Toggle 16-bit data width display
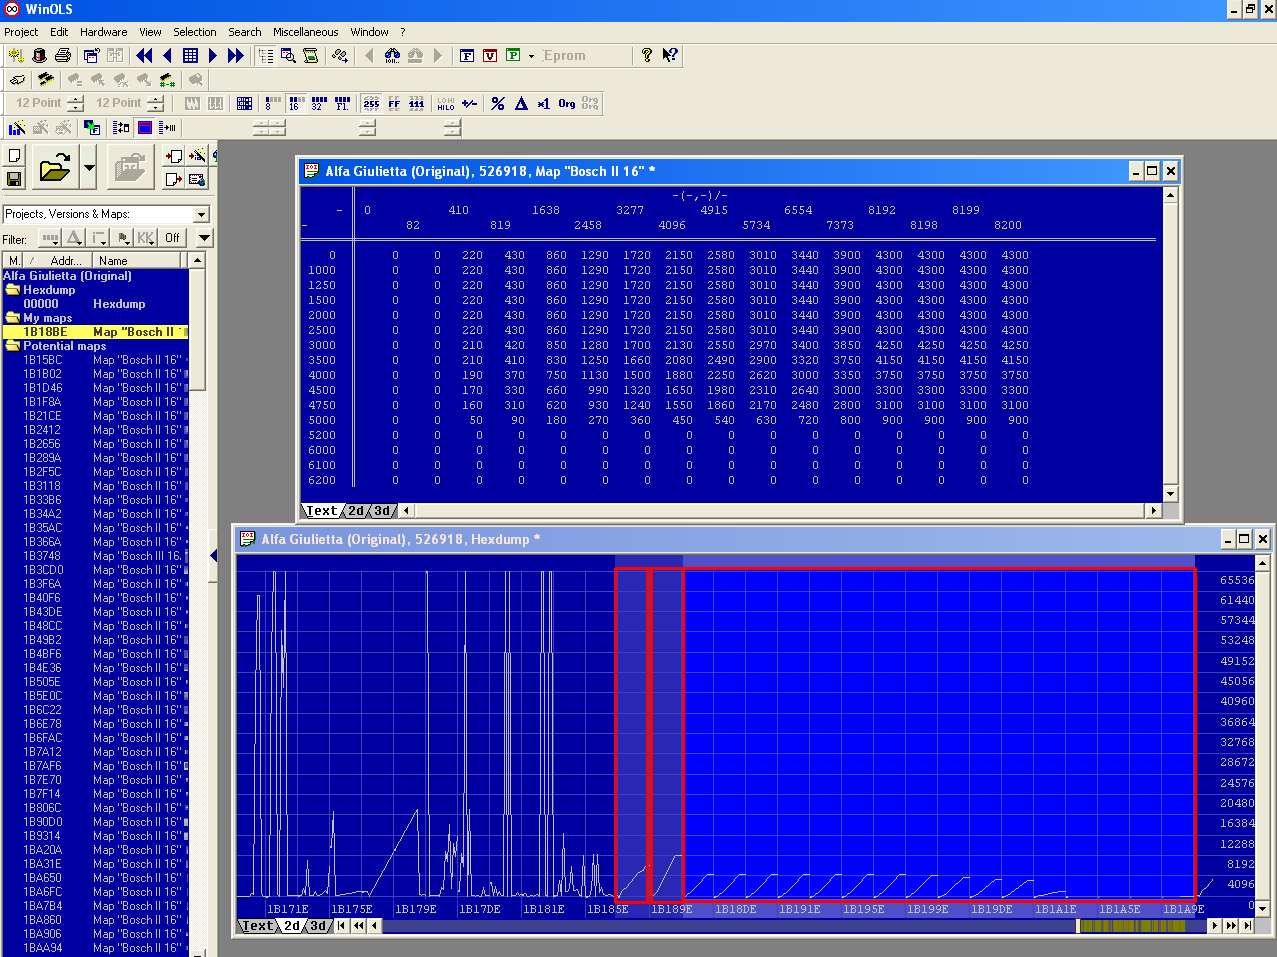Screen dimensions: 1277x957 296,103
